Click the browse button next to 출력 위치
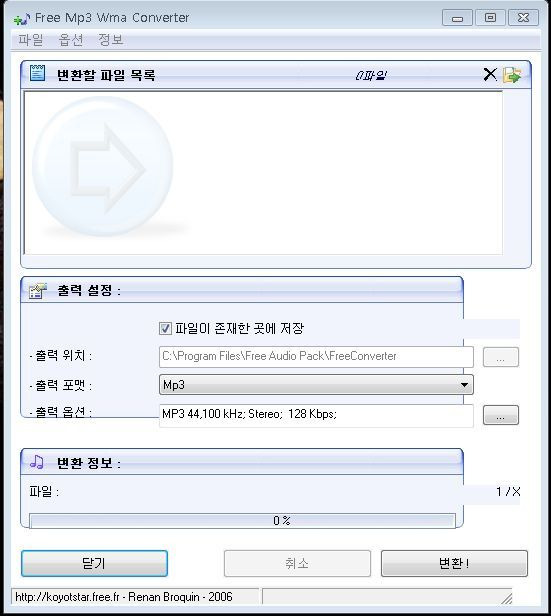The width and height of the screenshot is (551, 616). (x=501, y=357)
